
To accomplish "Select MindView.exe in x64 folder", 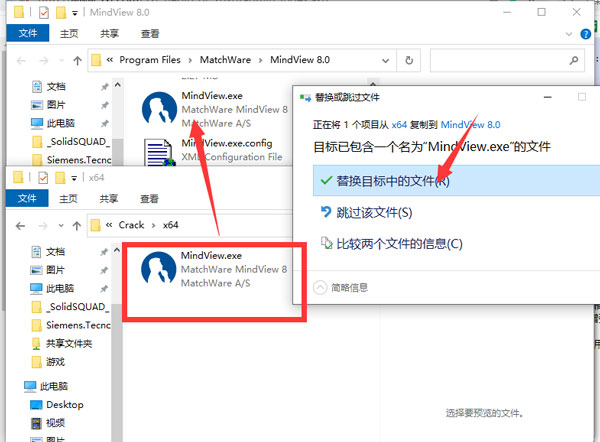I will 214,269.
